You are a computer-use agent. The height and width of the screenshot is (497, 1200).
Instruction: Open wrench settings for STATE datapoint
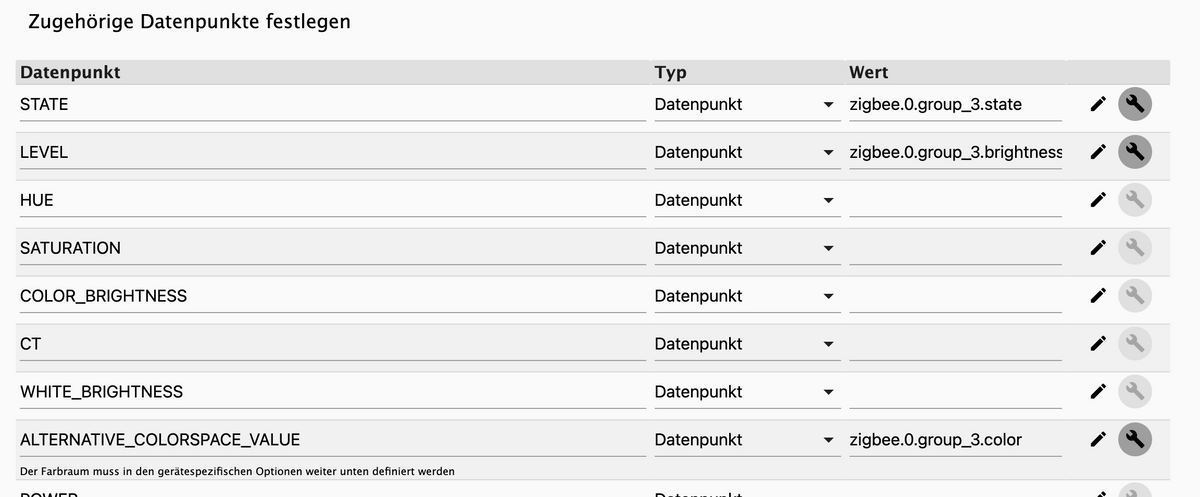click(1134, 104)
